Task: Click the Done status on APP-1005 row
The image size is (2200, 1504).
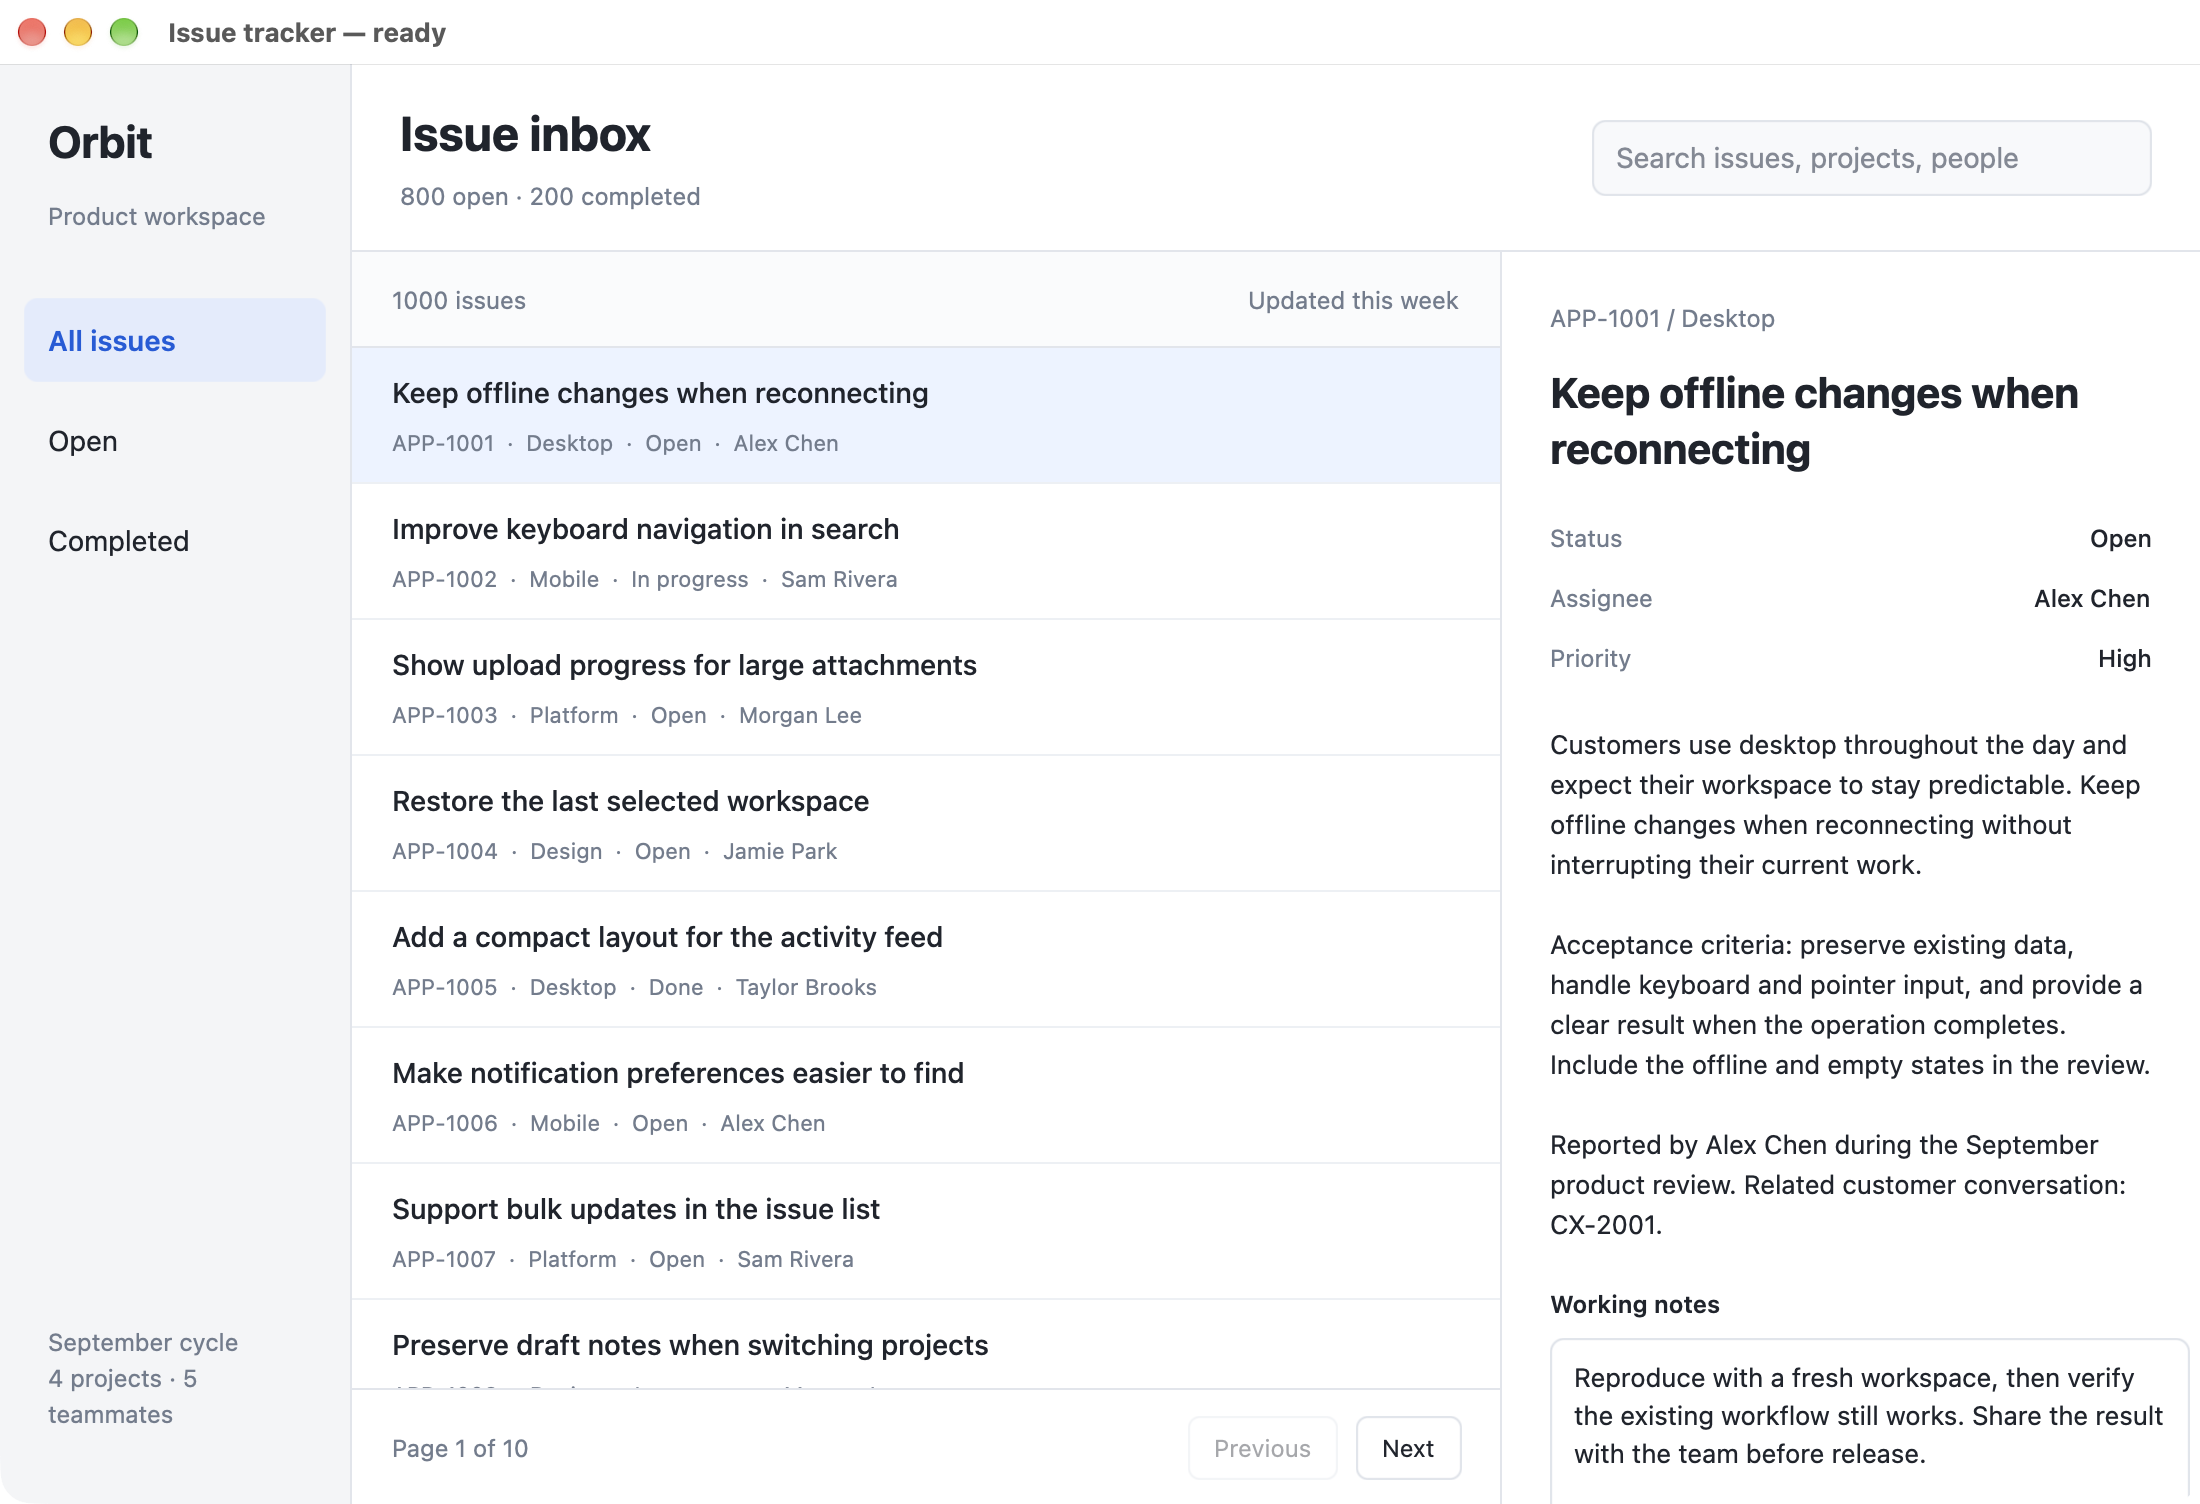Action: click(x=676, y=987)
